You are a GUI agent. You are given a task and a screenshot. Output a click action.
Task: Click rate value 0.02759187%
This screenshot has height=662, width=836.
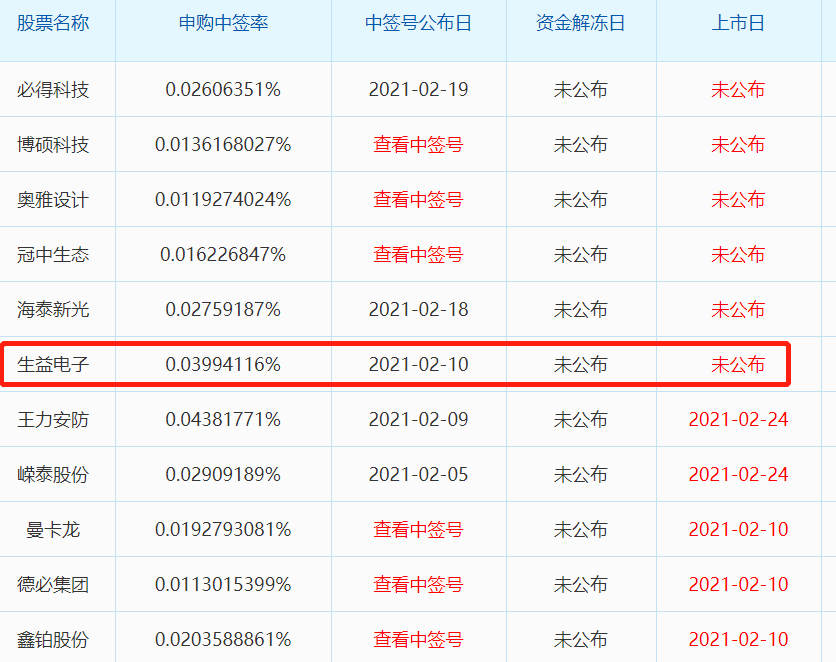(x=223, y=309)
